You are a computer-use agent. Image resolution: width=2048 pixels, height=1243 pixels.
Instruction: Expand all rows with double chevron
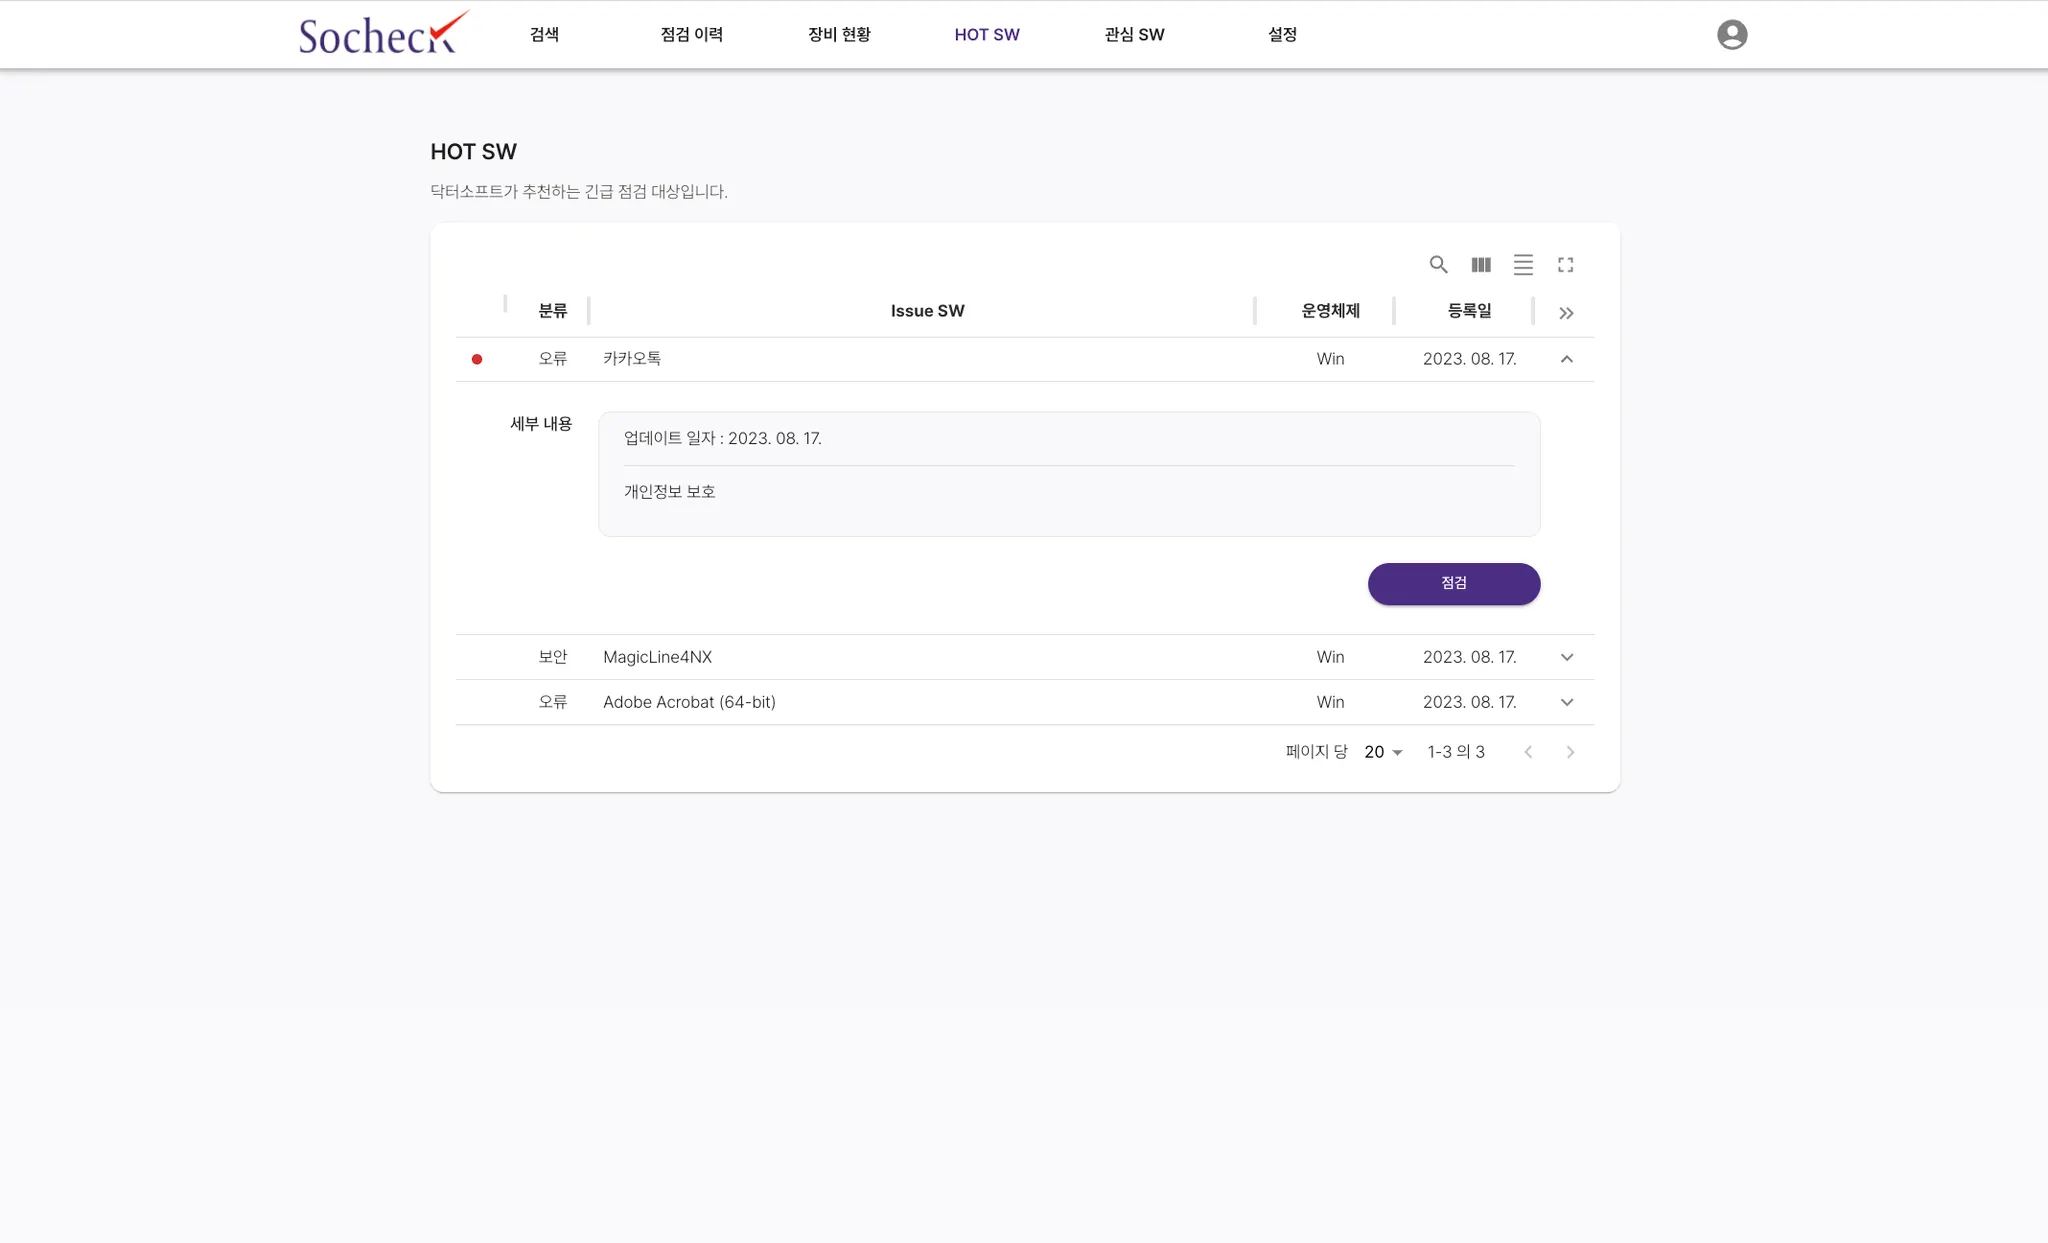[1566, 313]
